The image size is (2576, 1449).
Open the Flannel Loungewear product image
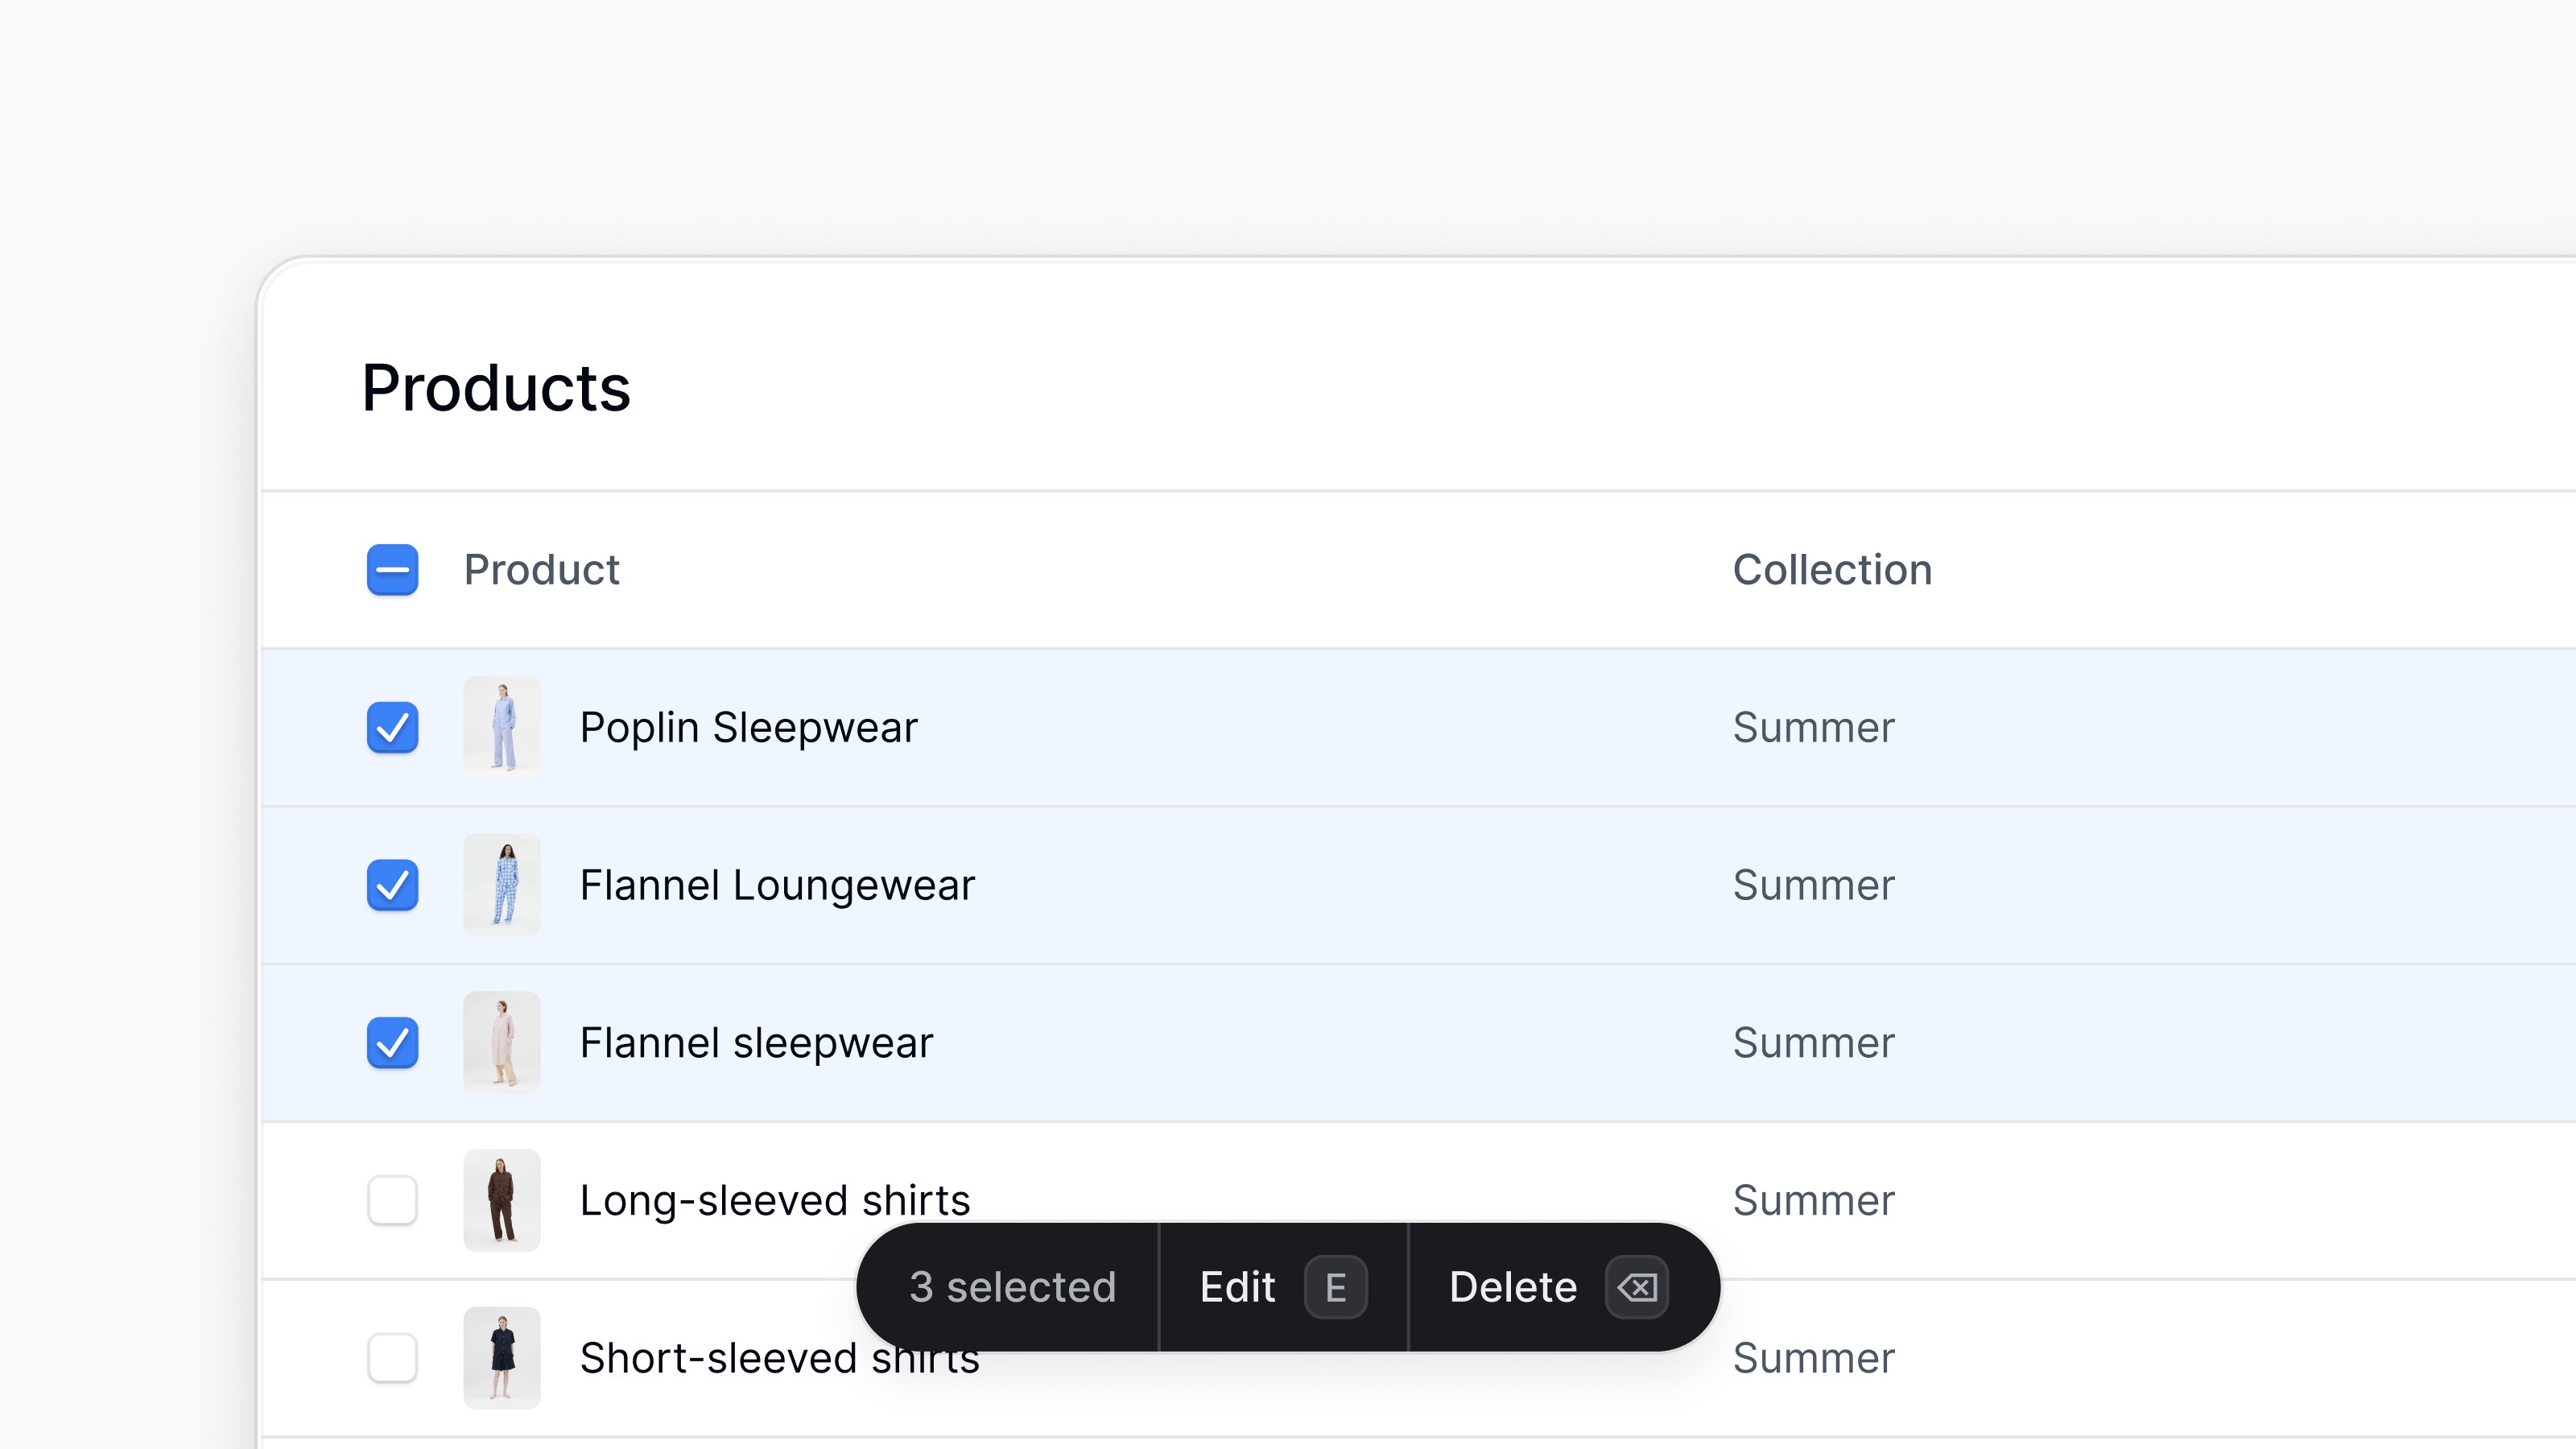(502, 885)
